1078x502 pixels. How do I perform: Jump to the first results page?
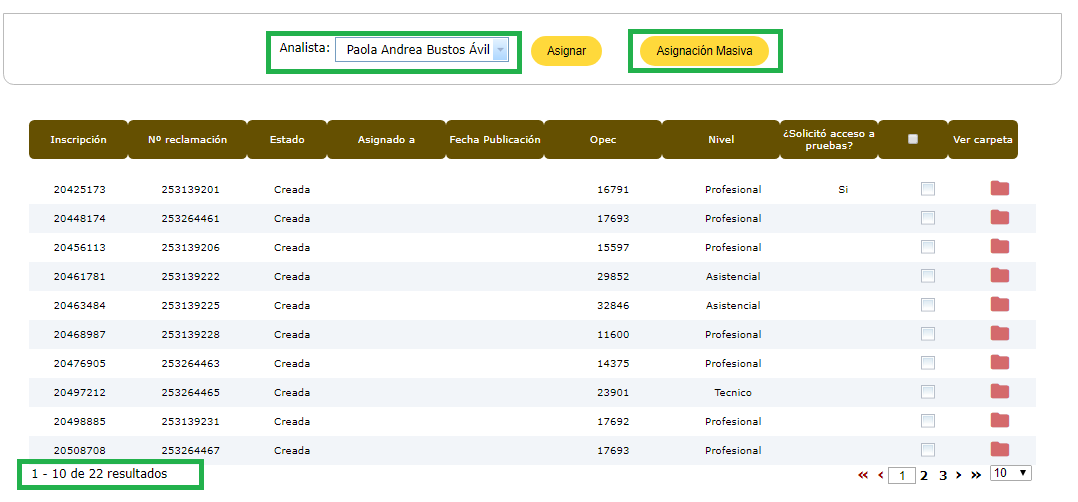[x=863, y=476]
